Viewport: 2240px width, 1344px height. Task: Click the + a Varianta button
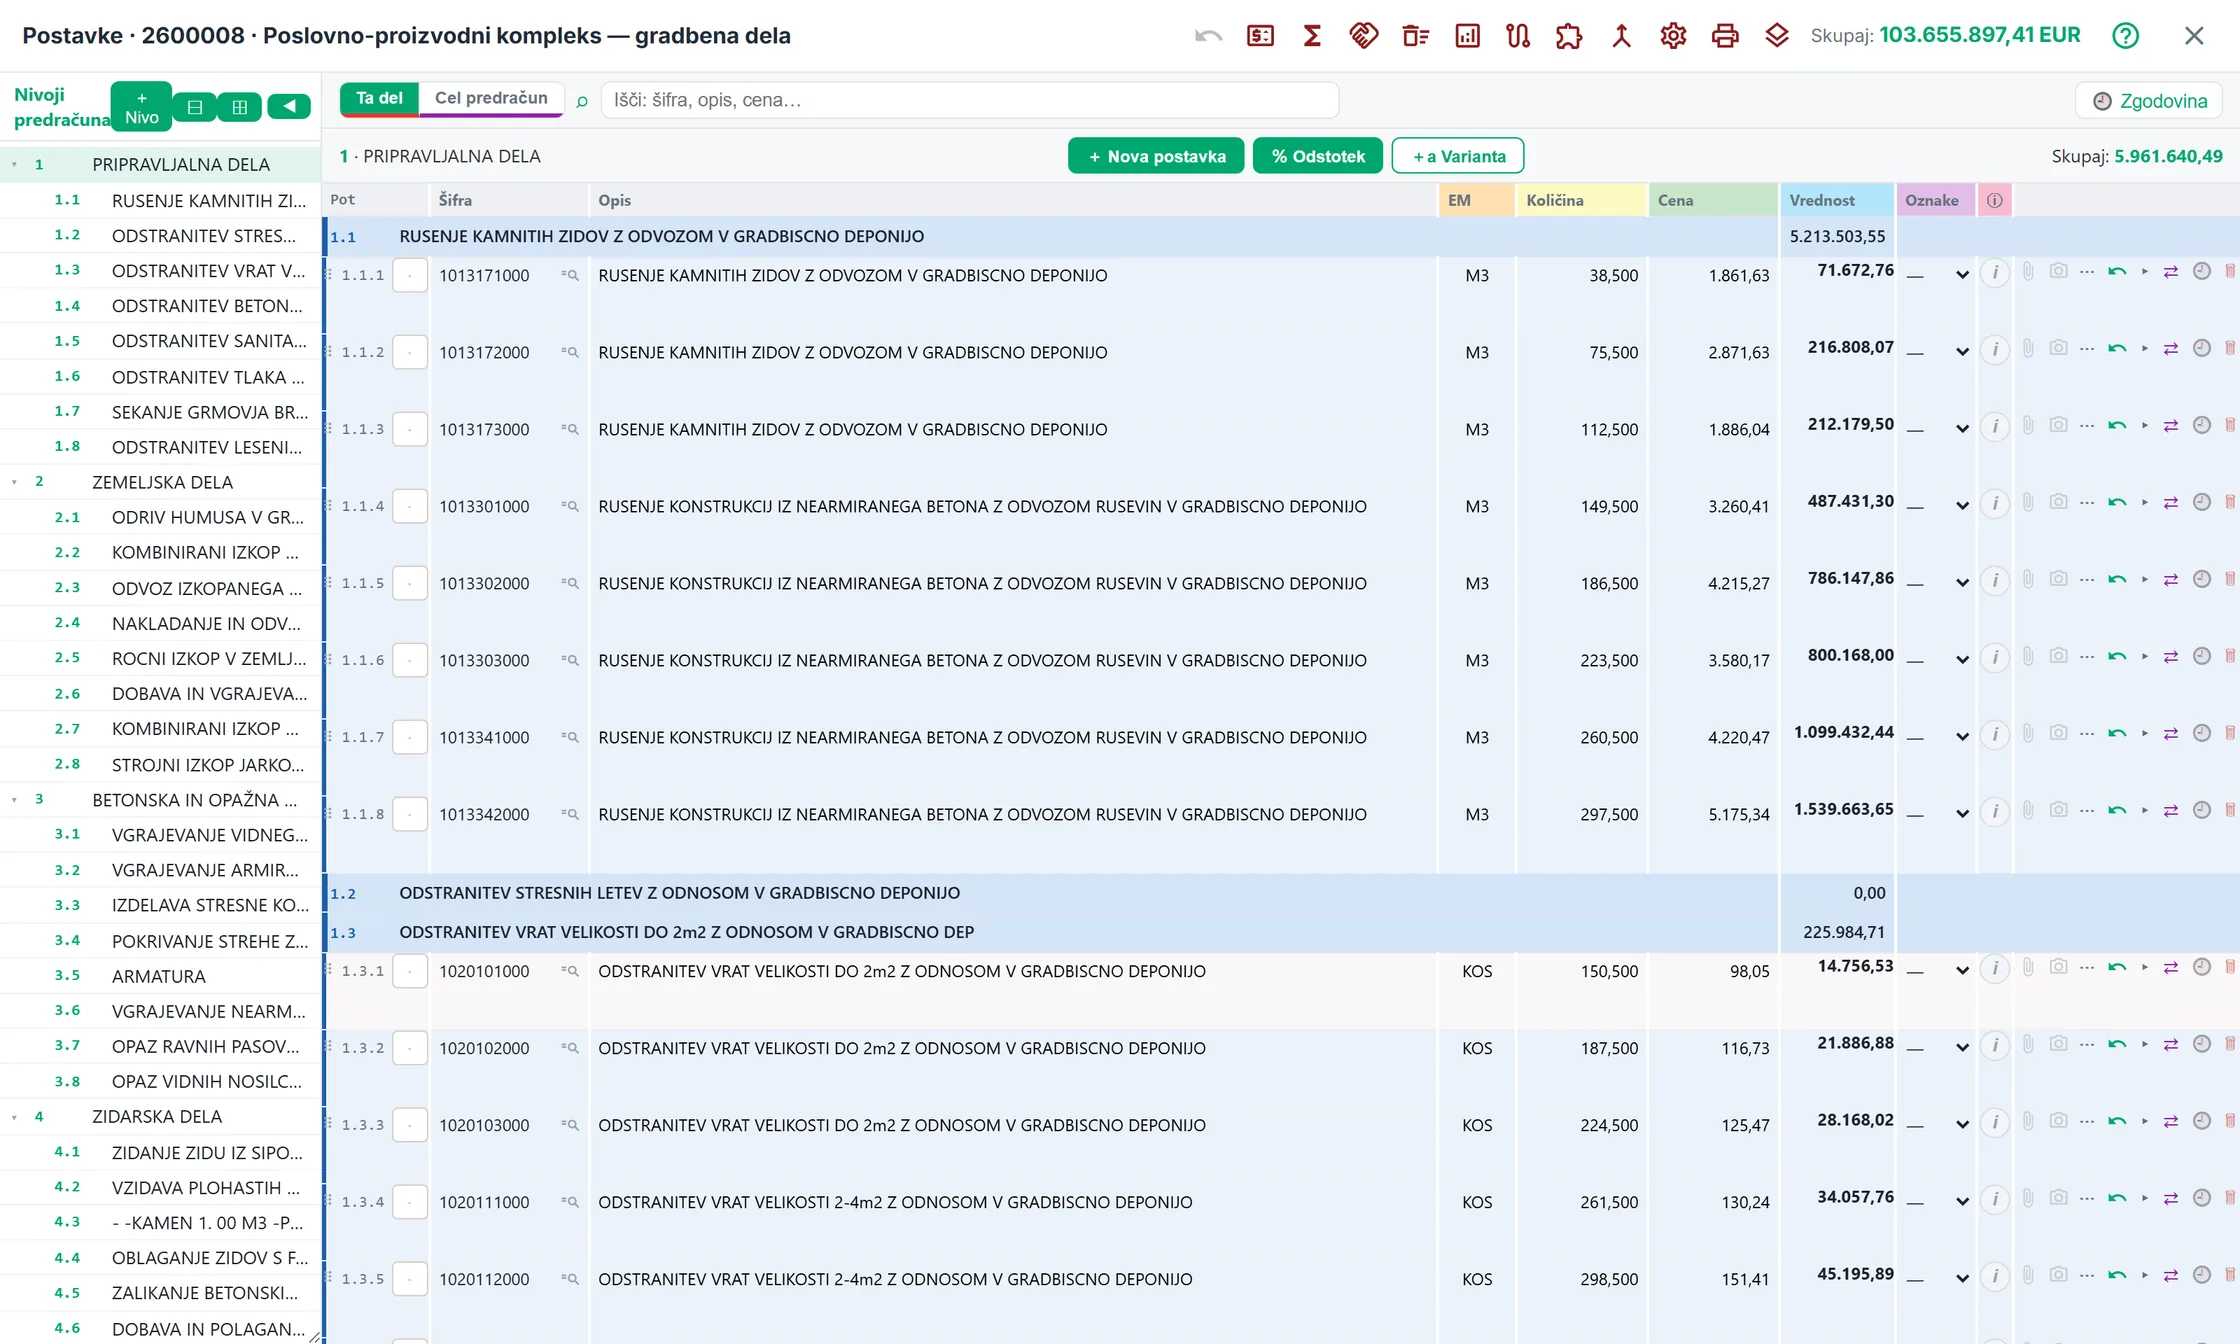1458,156
